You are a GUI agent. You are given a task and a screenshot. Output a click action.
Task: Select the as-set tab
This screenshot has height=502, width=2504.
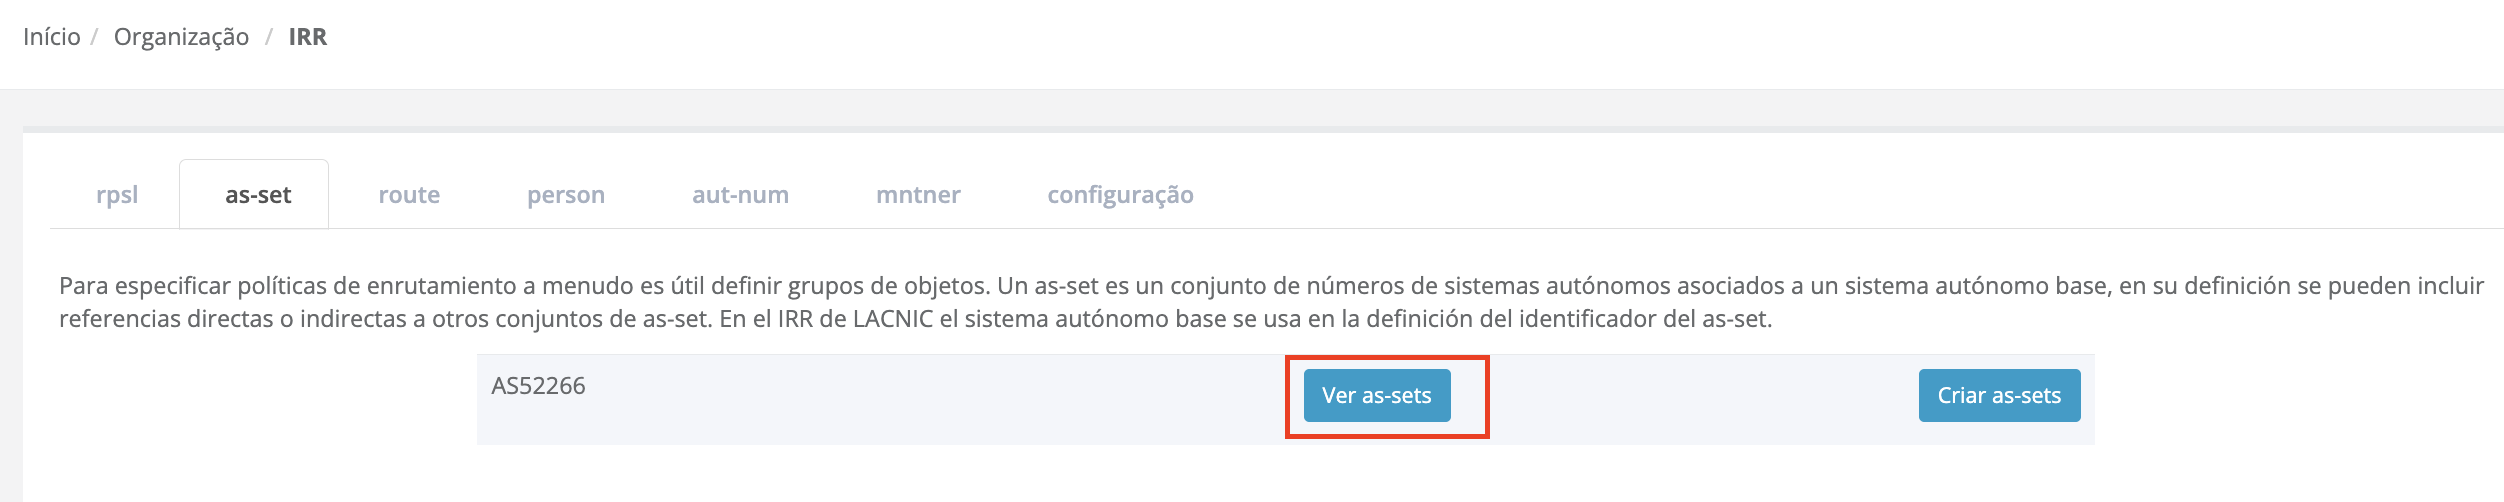[258, 195]
